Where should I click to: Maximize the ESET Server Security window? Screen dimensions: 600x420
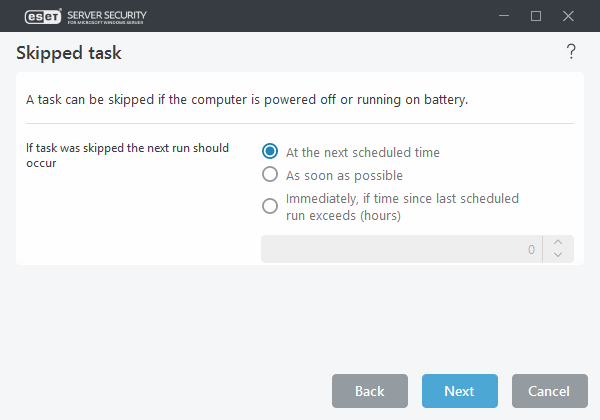(x=536, y=16)
